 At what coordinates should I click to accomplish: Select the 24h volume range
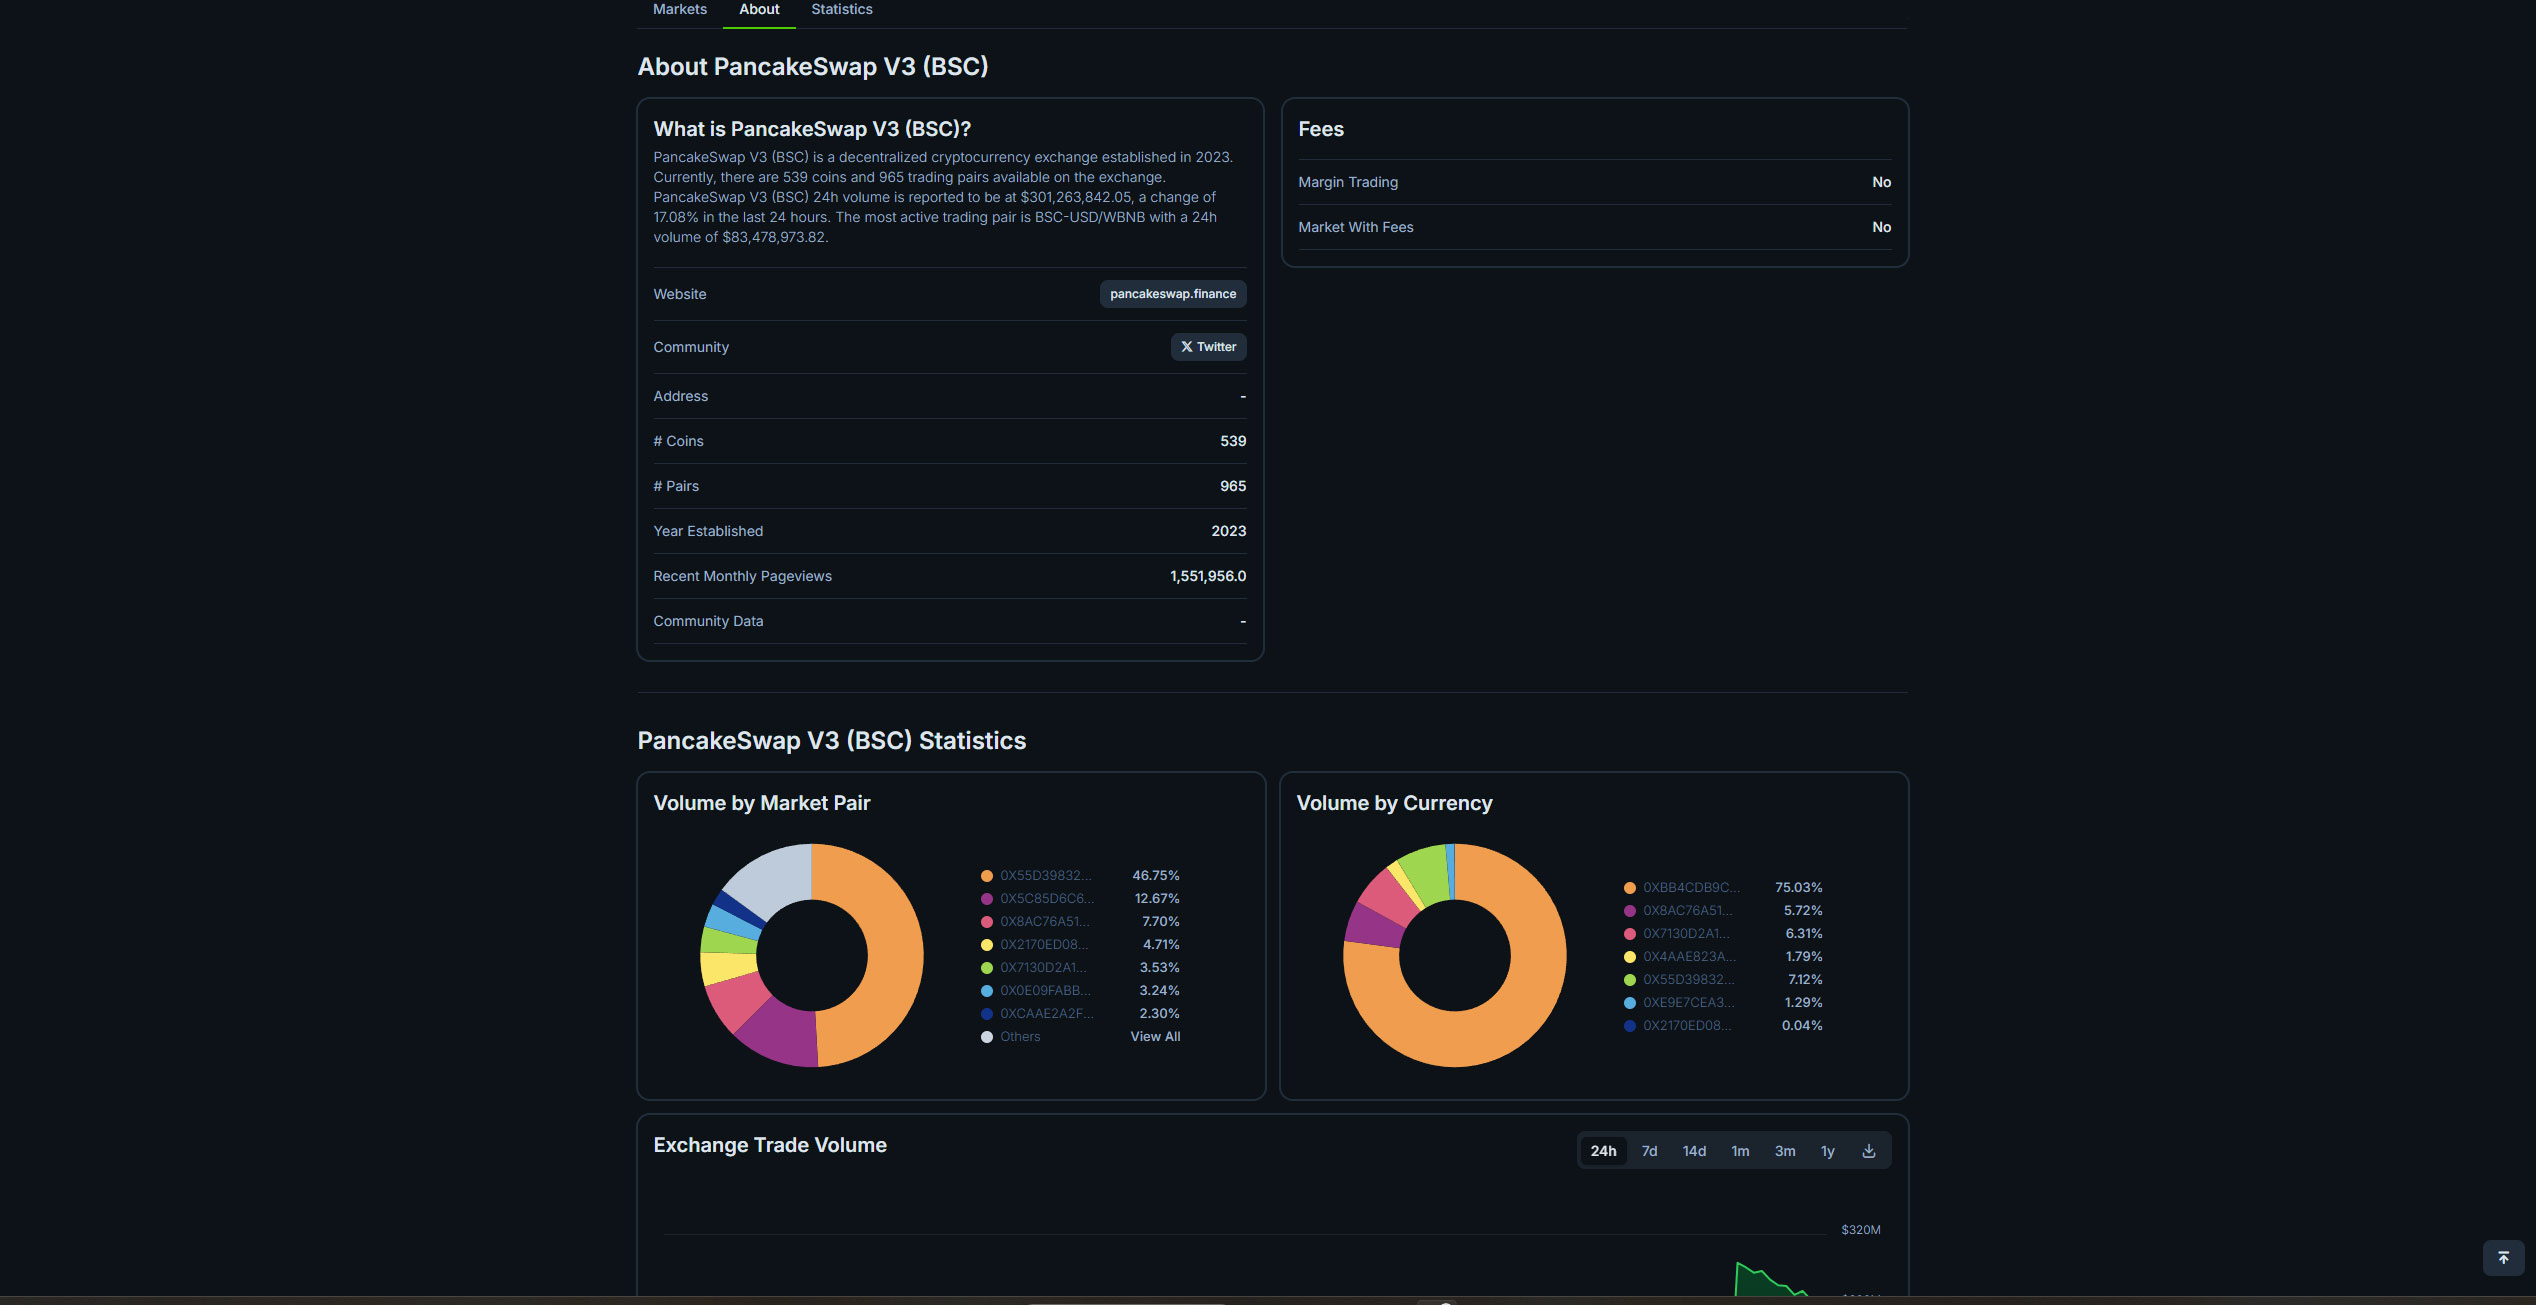pos(1603,1151)
